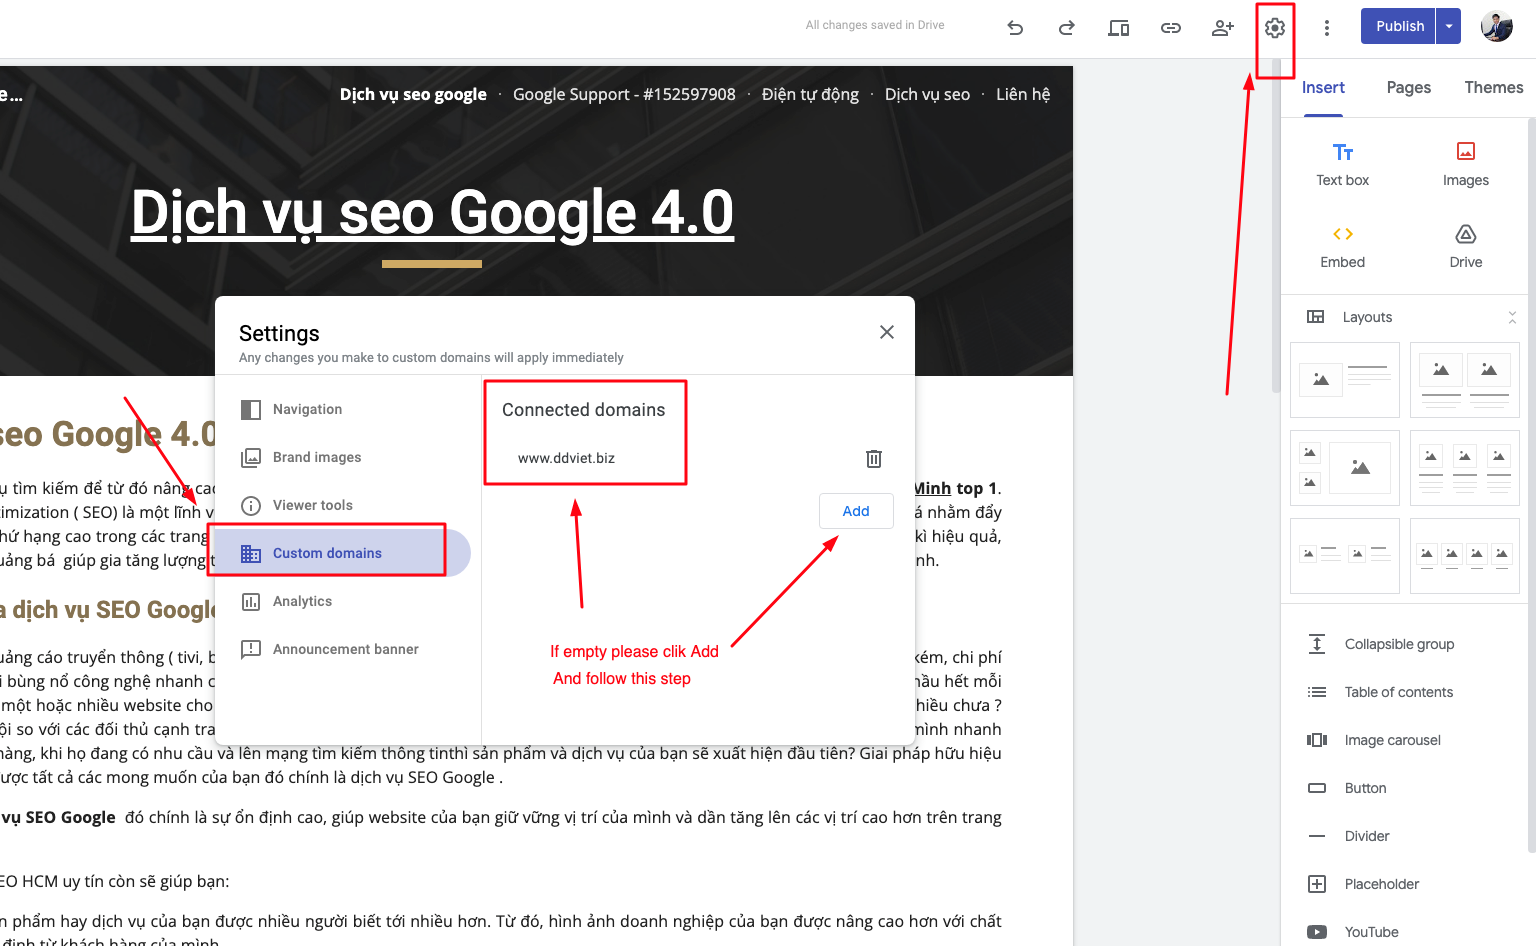Click the www.ddviet.biz domain entry
The image size is (1536, 946).
(566, 458)
